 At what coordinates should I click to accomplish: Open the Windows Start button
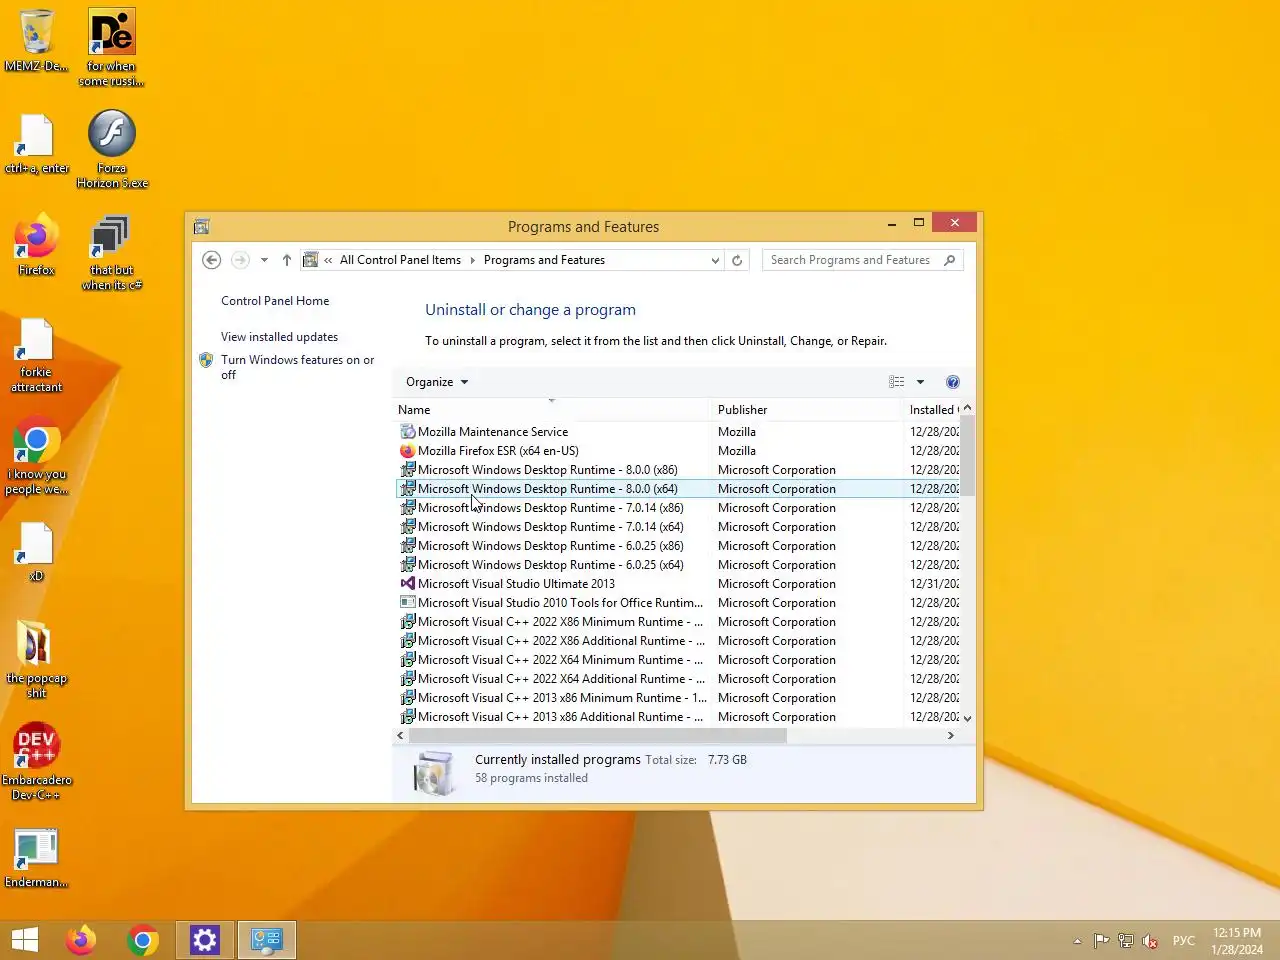[x=25, y=940]
